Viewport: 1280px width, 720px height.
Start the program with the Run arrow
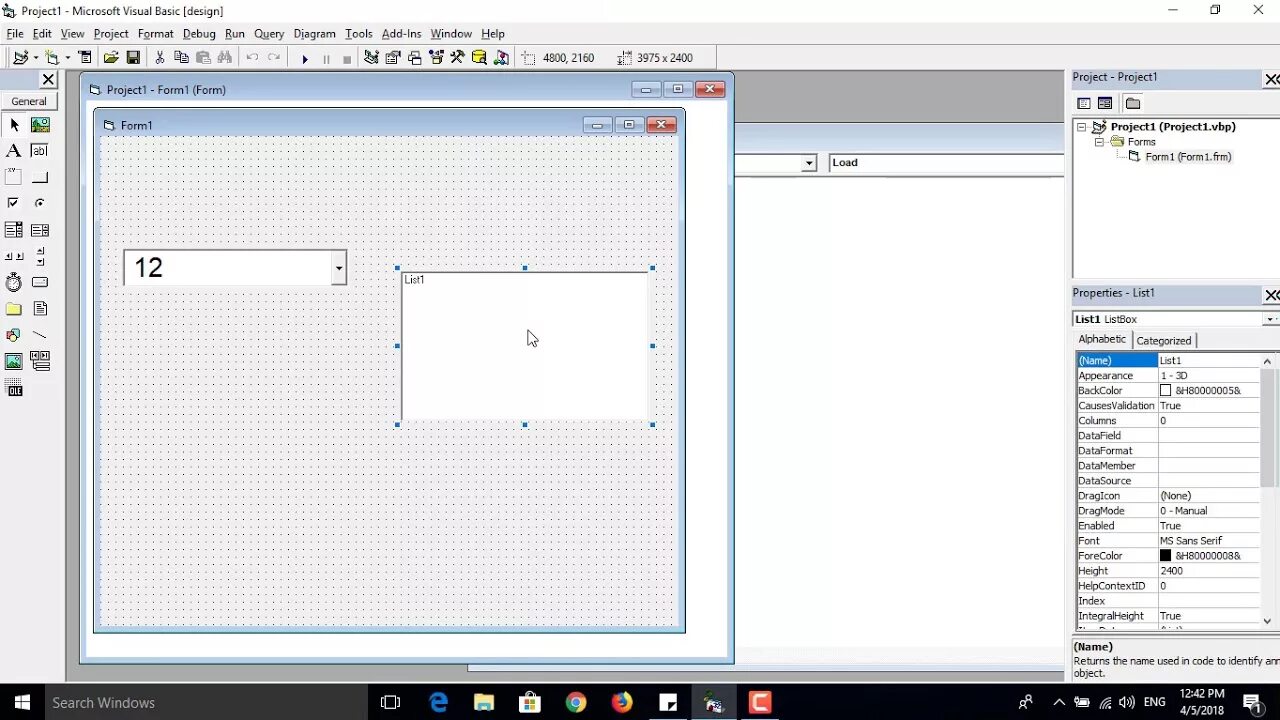(x=305, y=58)
